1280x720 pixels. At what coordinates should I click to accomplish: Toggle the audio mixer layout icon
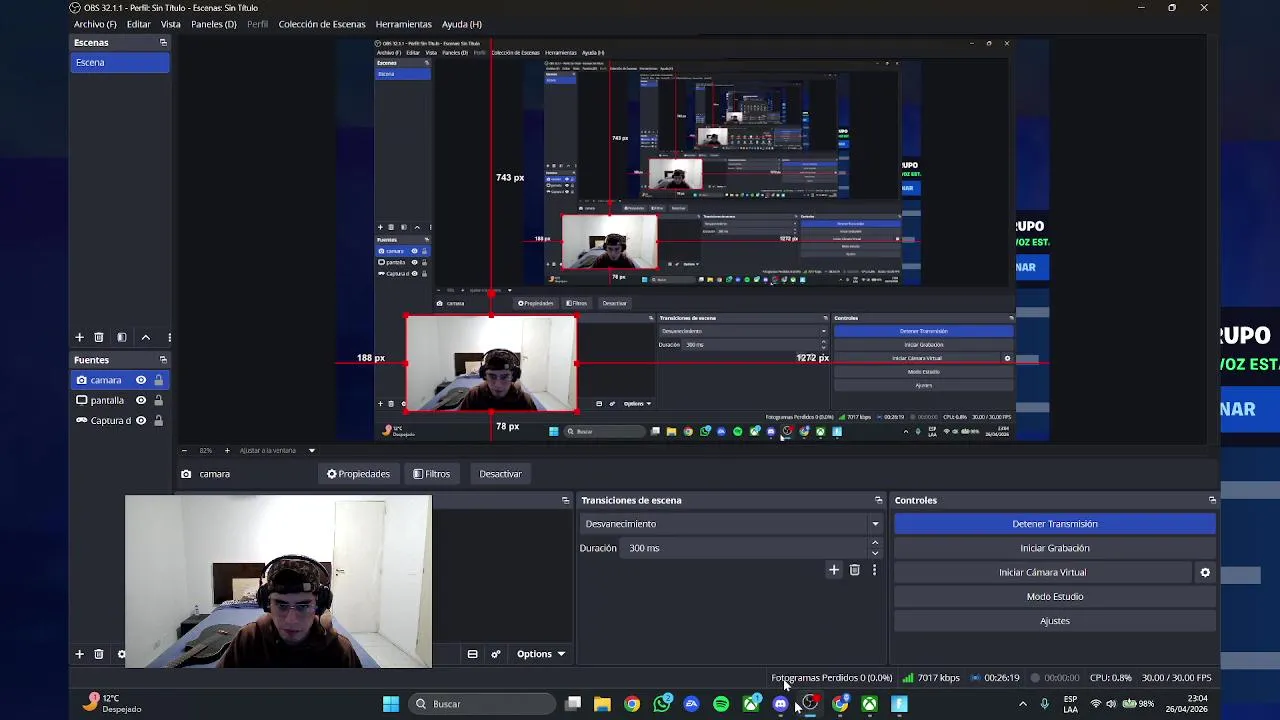coord(472,654)
